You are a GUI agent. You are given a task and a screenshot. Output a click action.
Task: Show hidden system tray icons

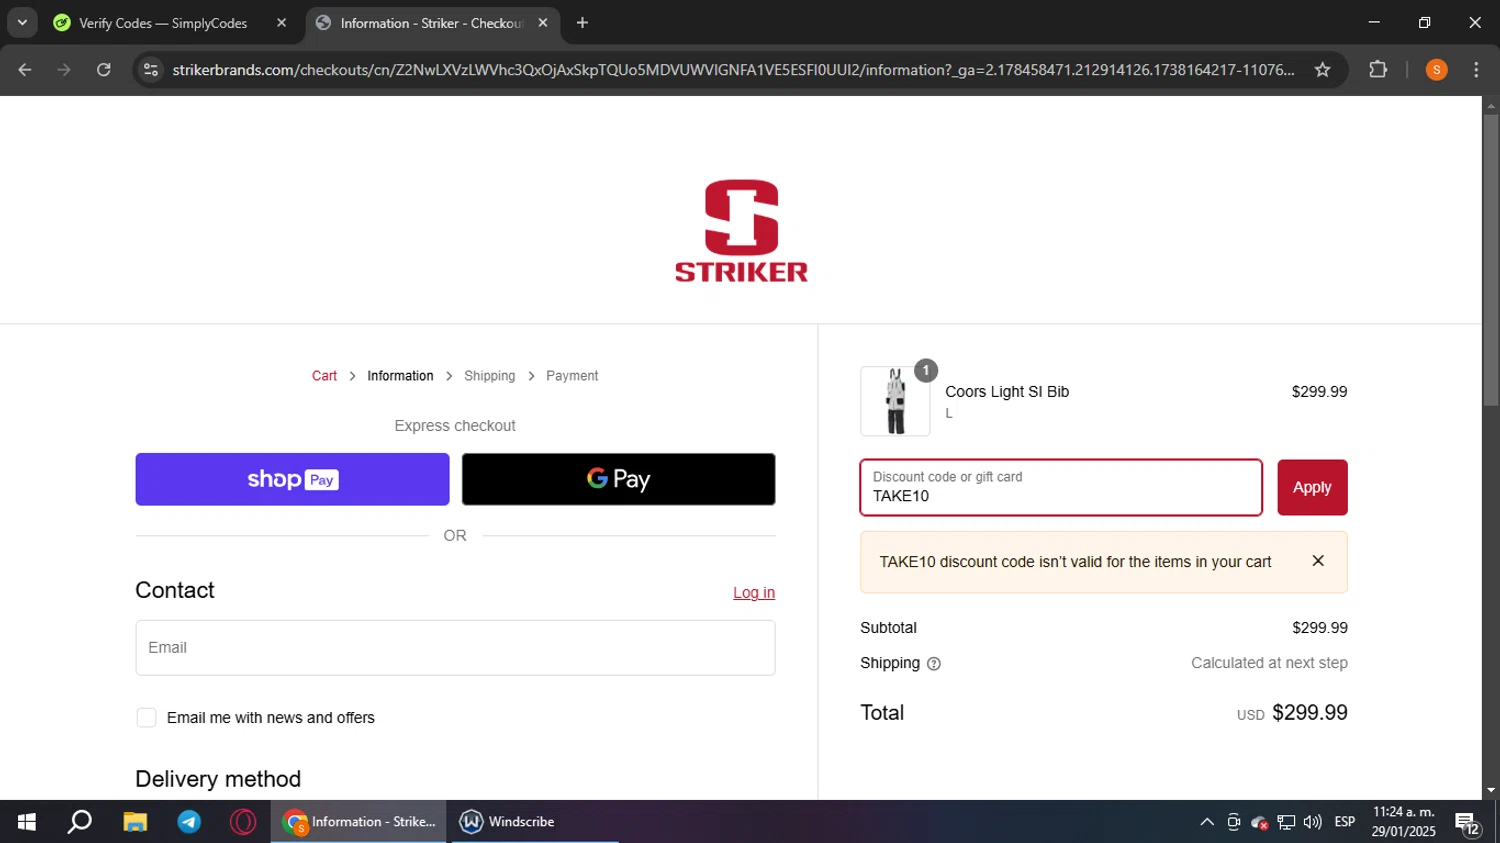[1207, 822]
